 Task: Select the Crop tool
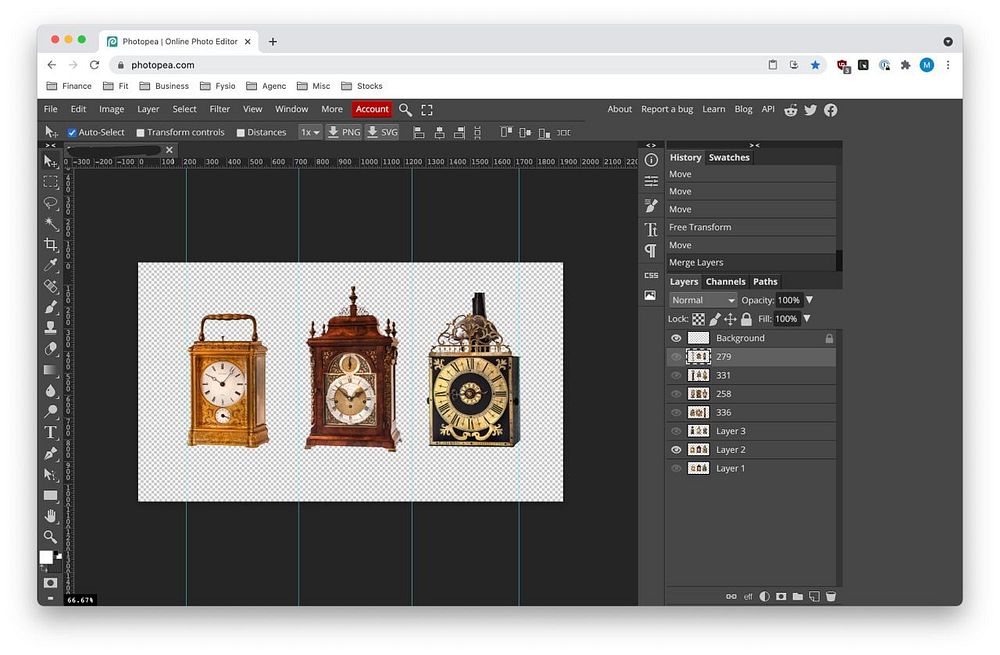50,245
